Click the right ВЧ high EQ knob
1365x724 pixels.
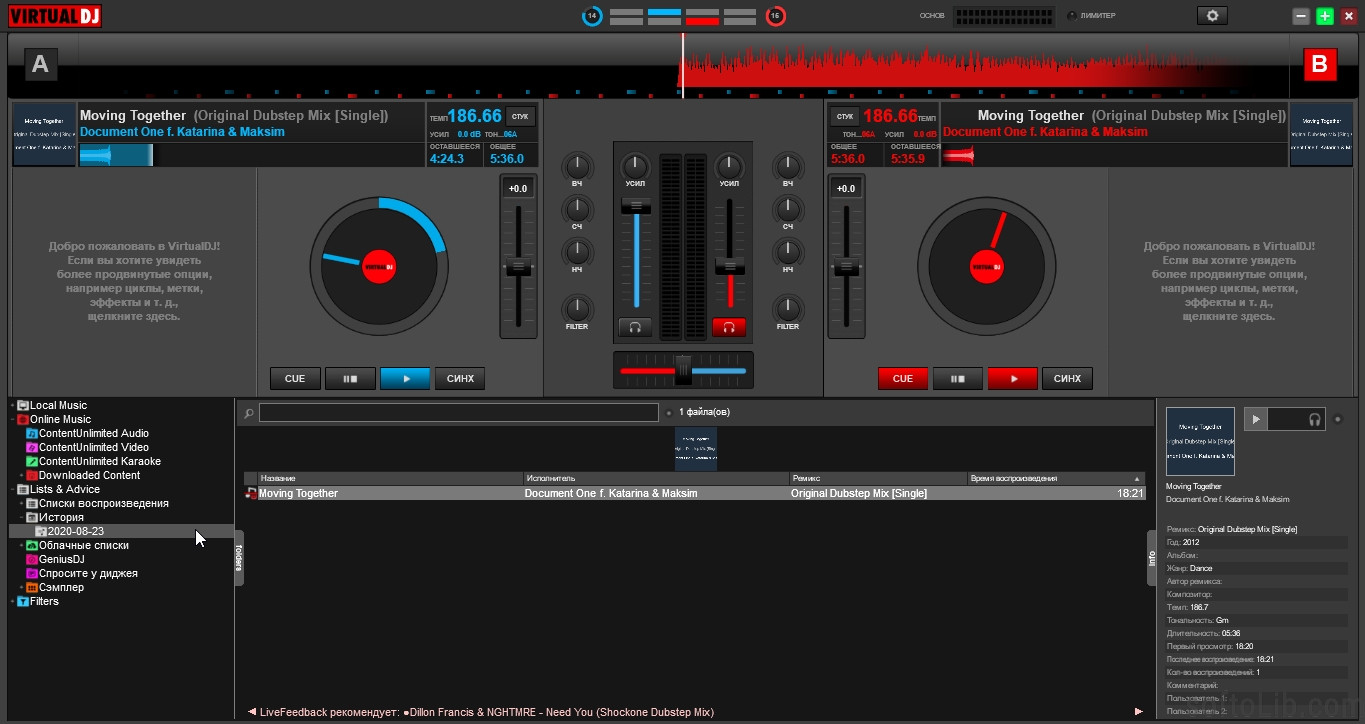click(x=788, y=166)
